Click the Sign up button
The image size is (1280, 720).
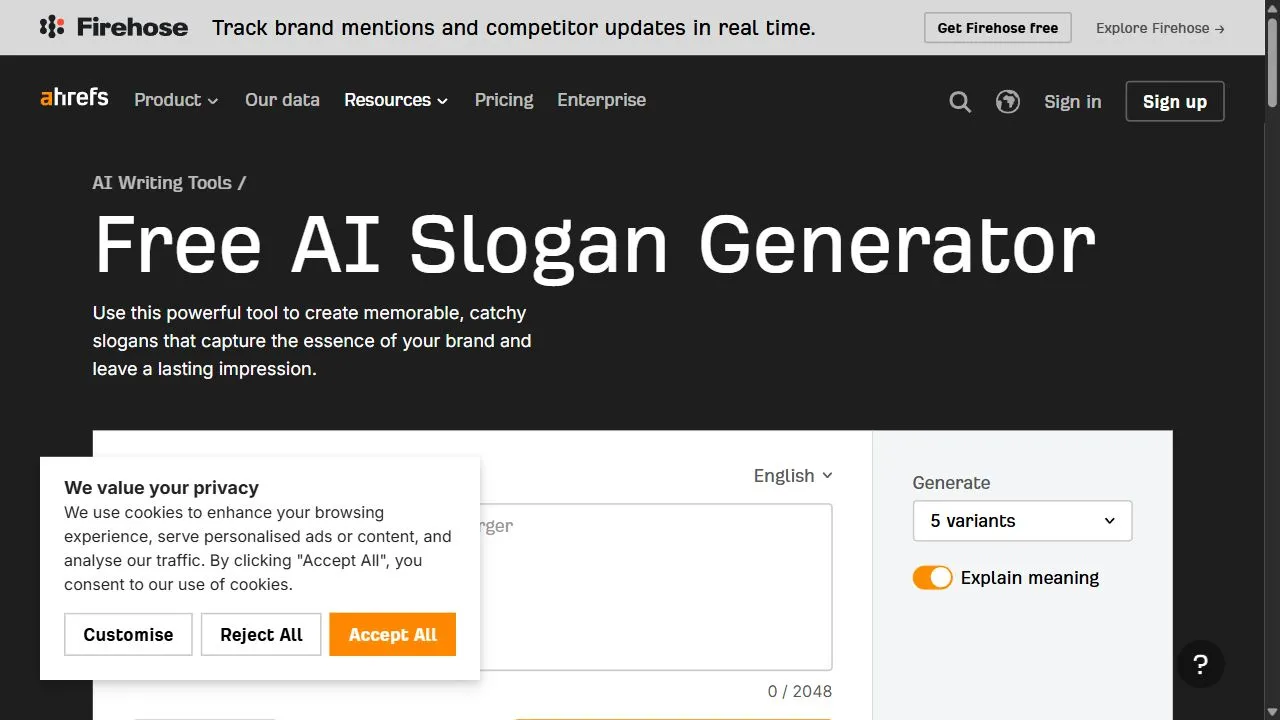click(1175, 102)
